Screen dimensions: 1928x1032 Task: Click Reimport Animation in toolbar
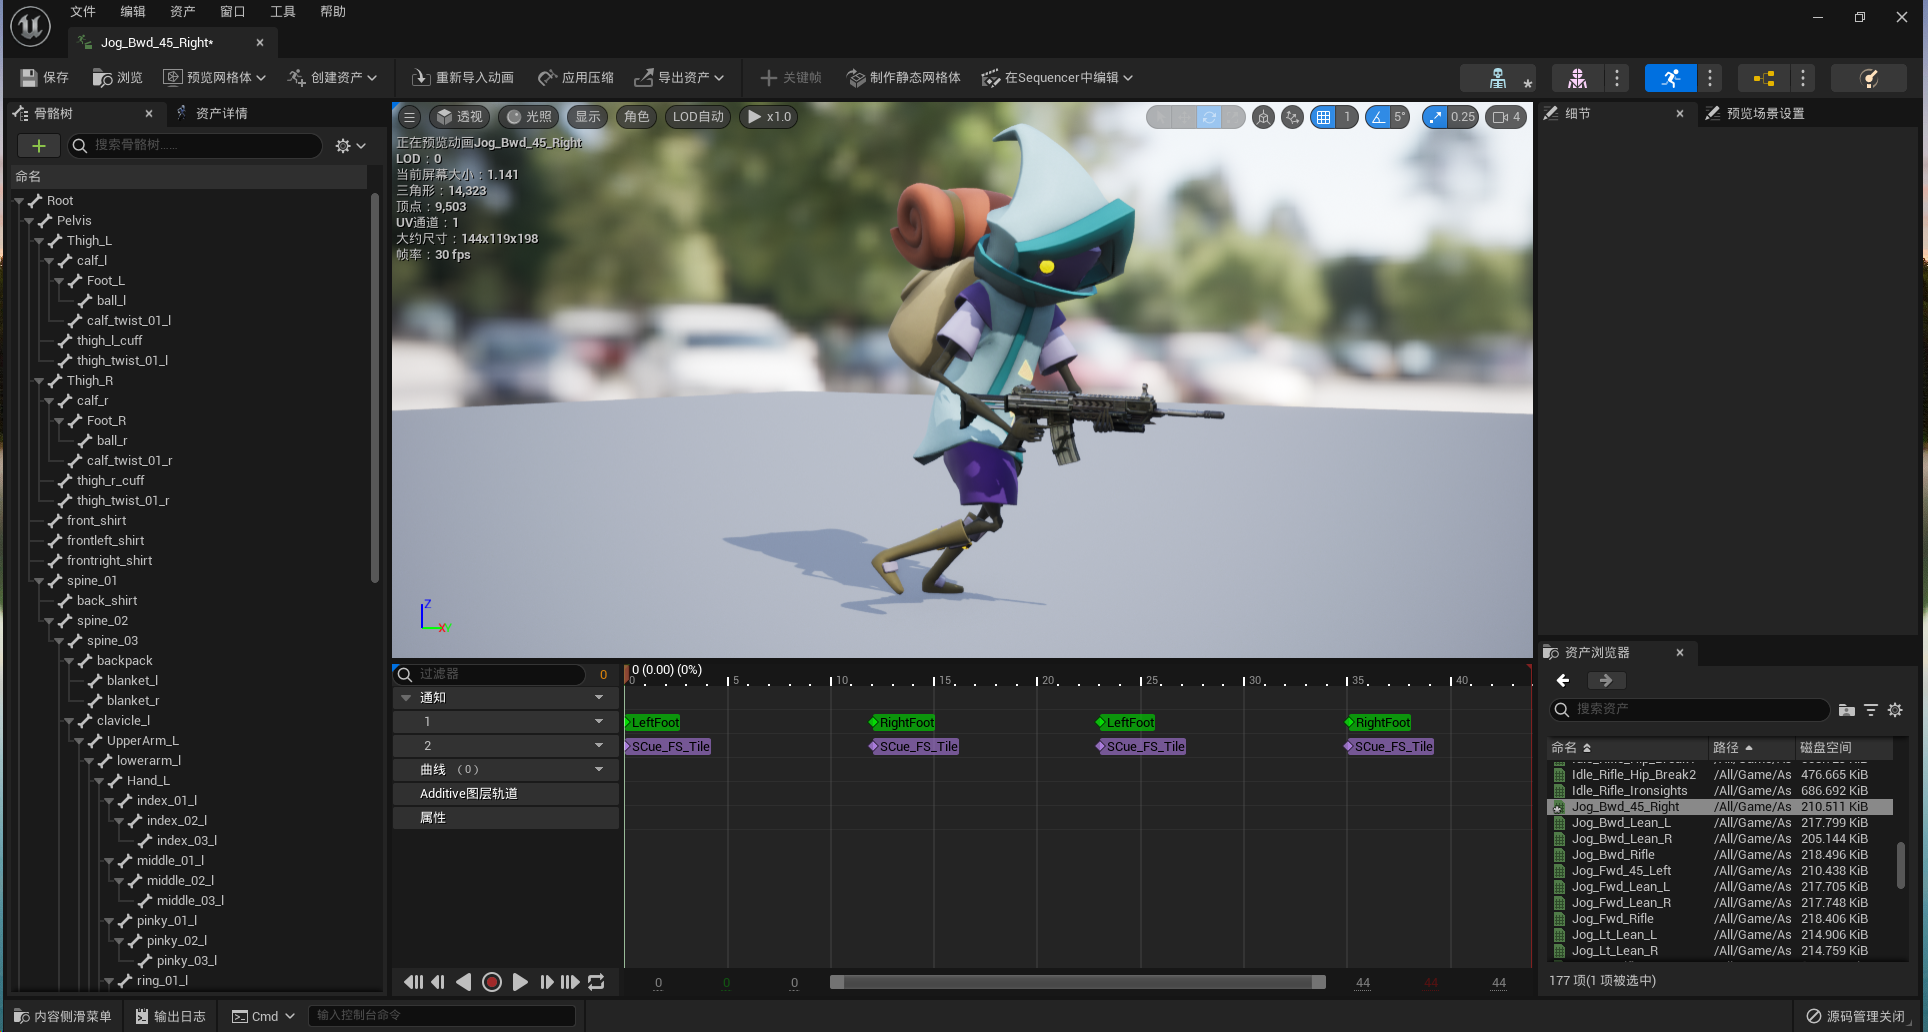462,77
